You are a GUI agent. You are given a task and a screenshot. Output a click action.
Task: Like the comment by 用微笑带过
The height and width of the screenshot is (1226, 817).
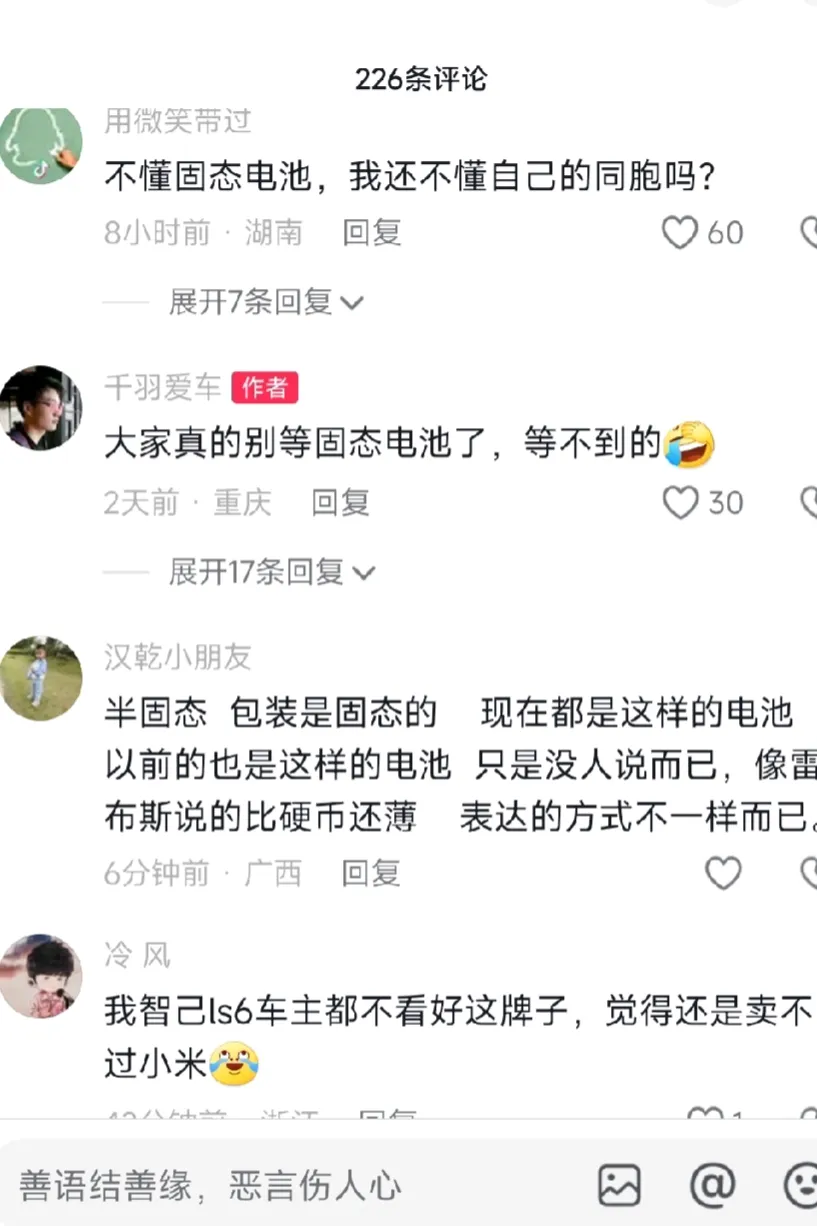pos(680,233)
